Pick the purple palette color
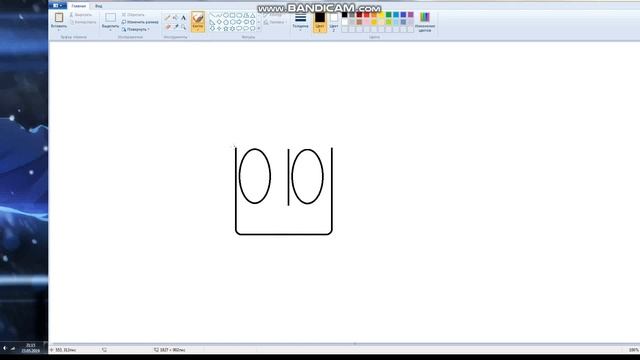The height and width of the screenshot is (360, 640). coord(411,15)
